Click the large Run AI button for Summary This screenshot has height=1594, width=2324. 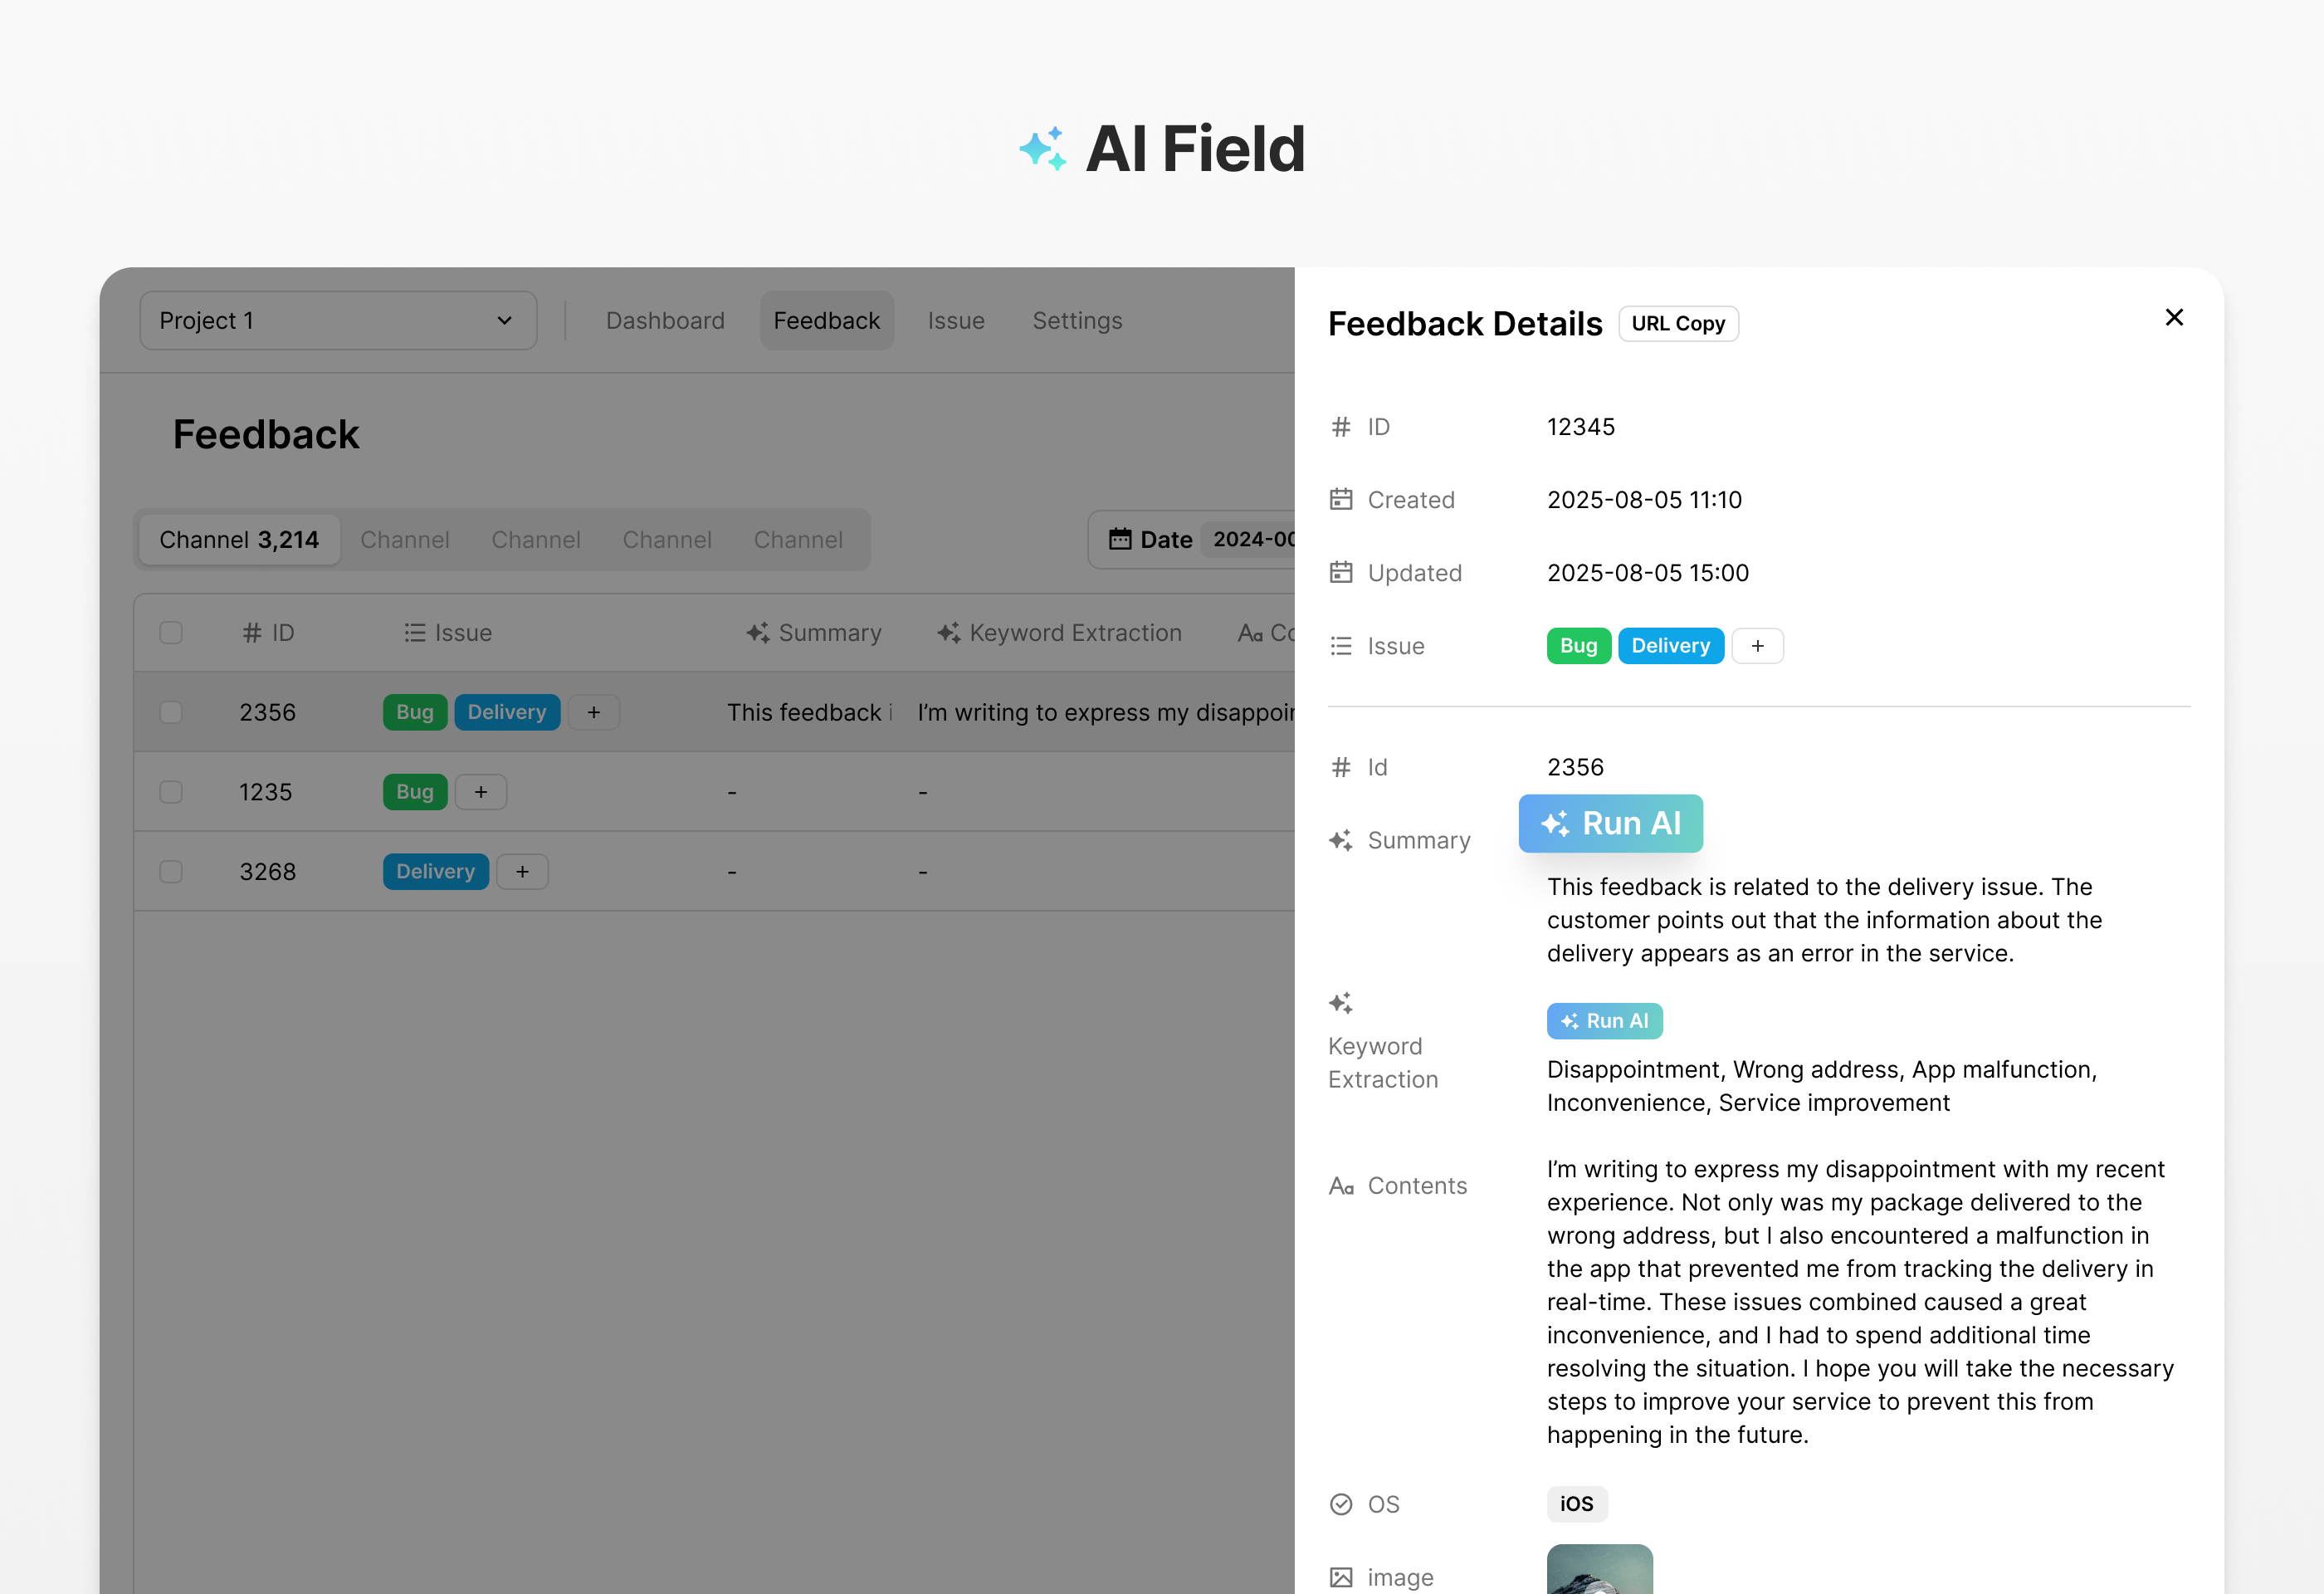pos(1610,823)
